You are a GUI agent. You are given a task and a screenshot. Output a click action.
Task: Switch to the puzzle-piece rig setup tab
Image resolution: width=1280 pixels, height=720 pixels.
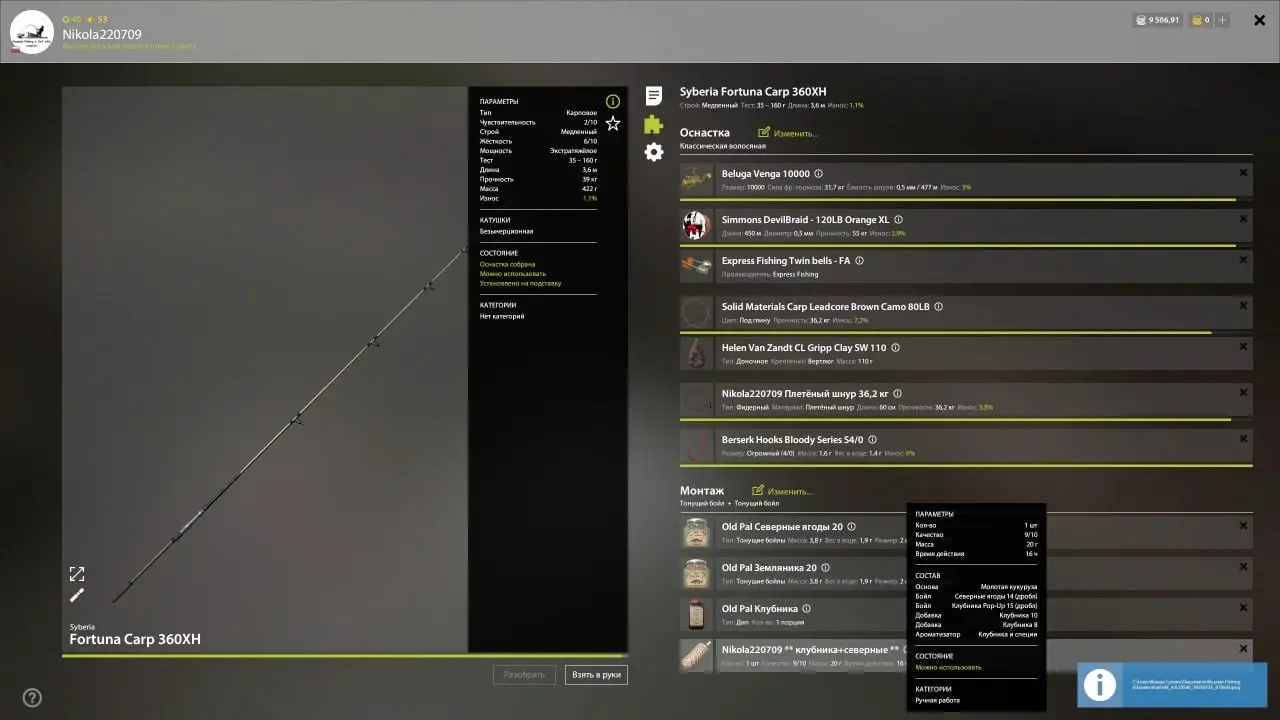click(x=653, y=124)
